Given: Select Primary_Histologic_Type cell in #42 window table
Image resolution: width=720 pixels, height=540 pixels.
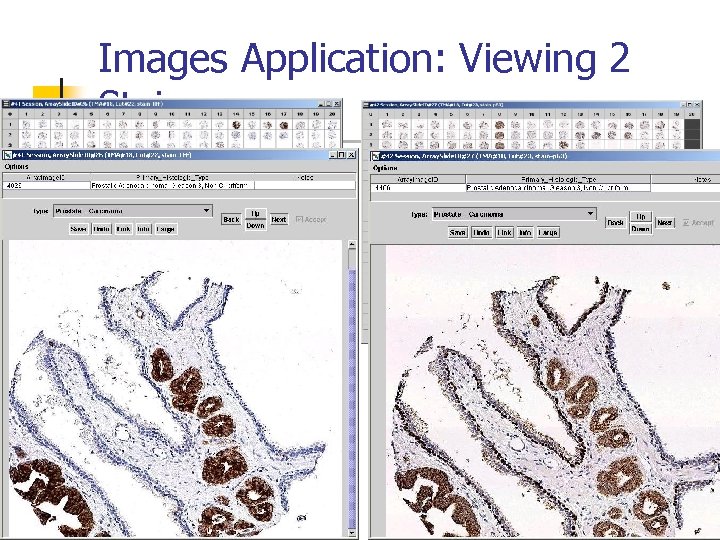Looking at the screenshot, I should 558,188.
